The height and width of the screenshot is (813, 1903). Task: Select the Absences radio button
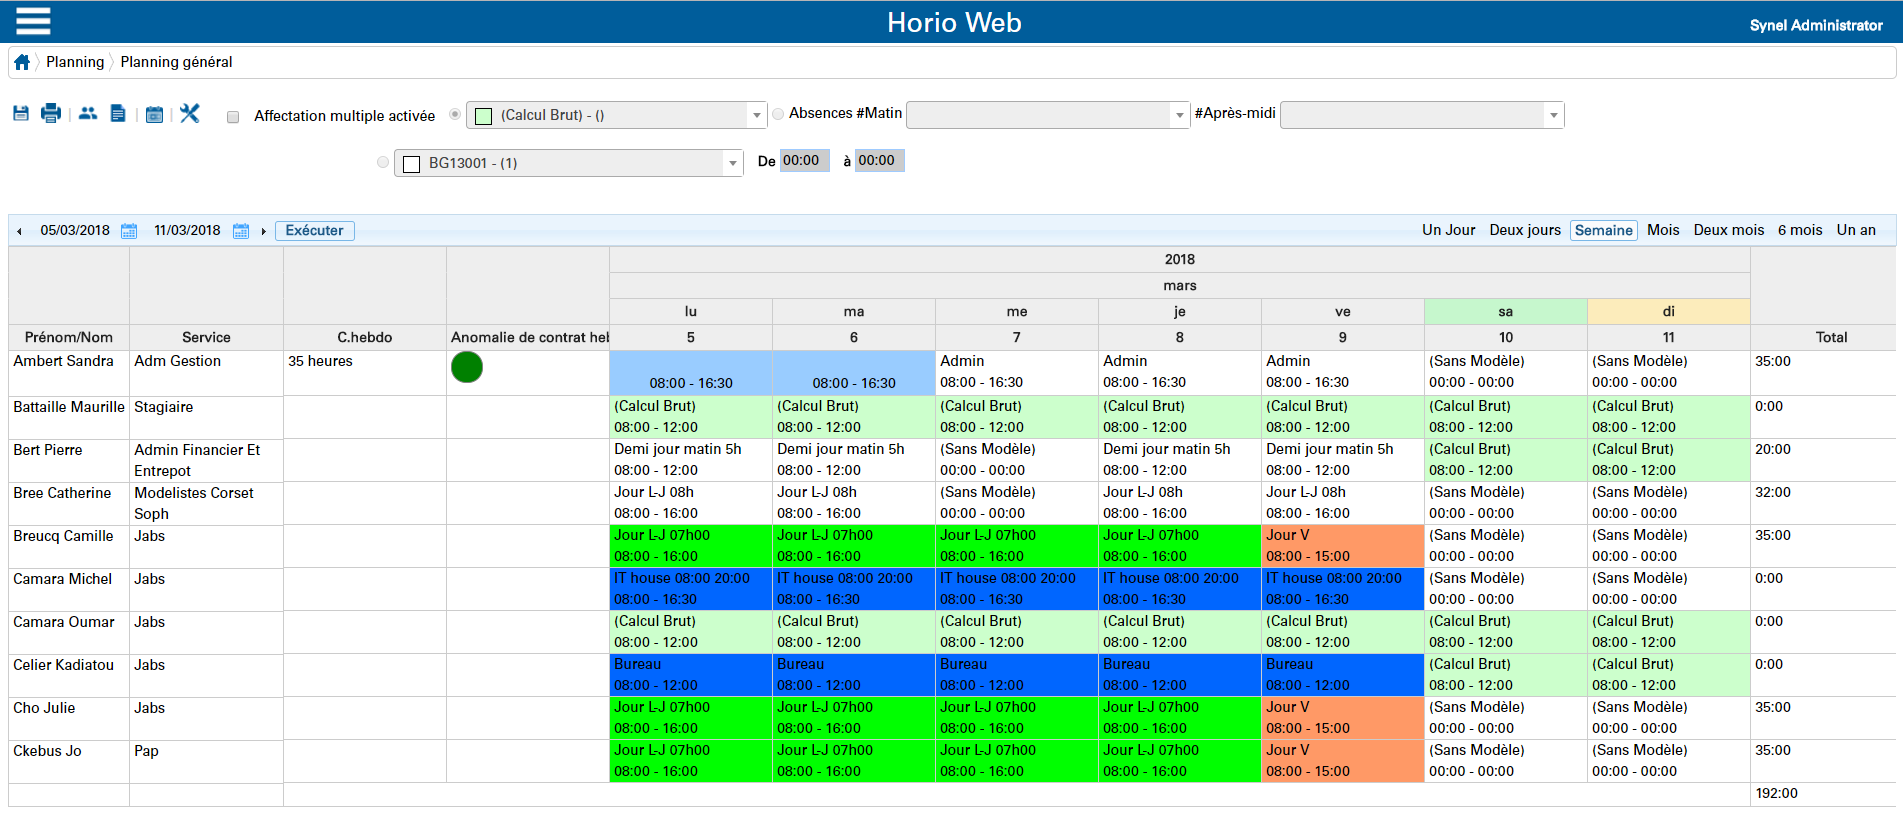[x=778, y=114]
